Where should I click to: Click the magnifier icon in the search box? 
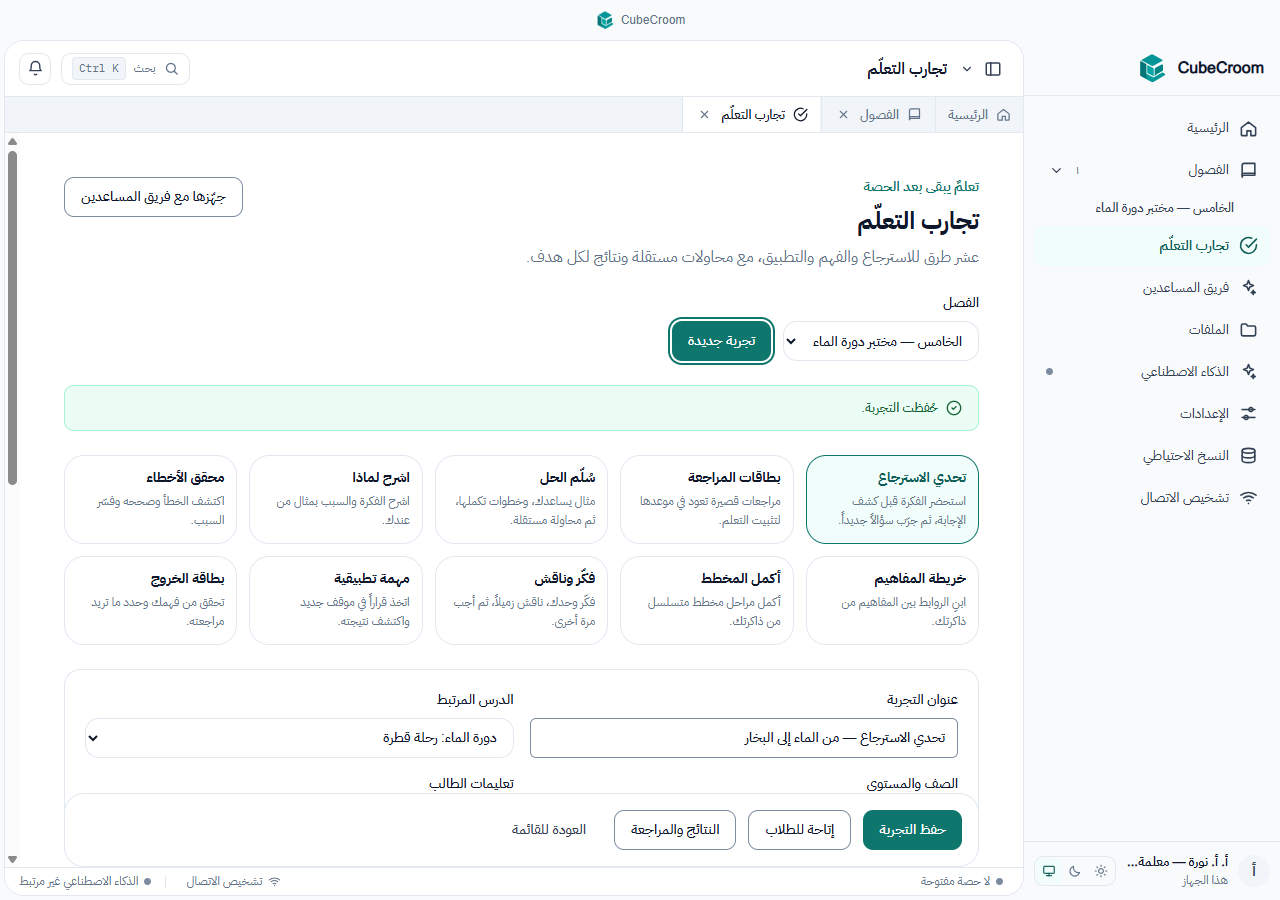point(172,69)
